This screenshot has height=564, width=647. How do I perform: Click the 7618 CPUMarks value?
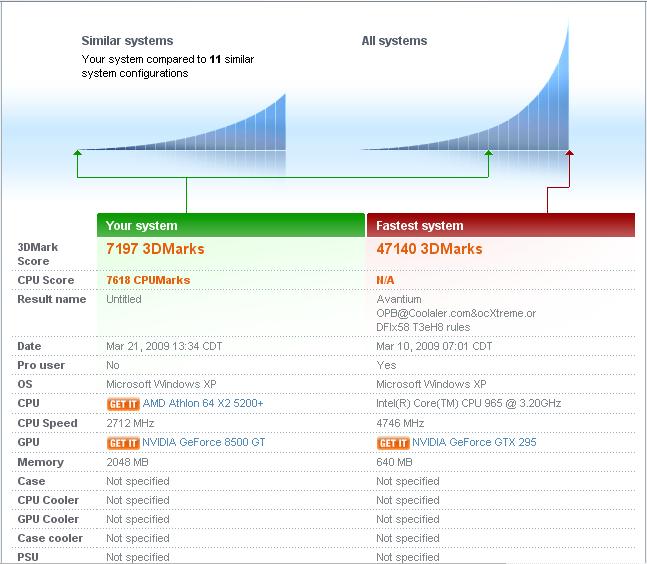148,280
